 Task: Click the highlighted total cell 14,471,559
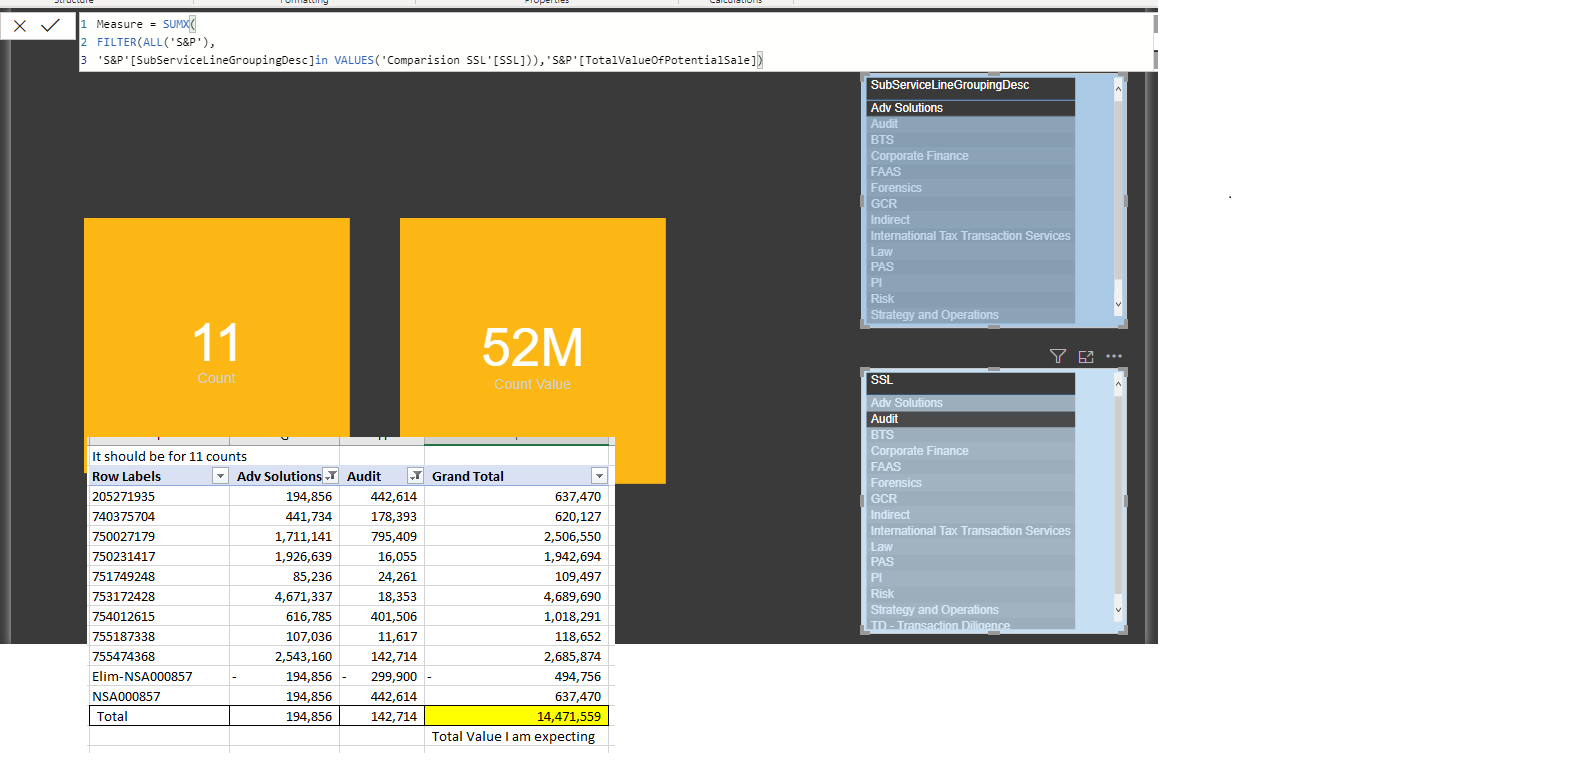click(517, 716)
